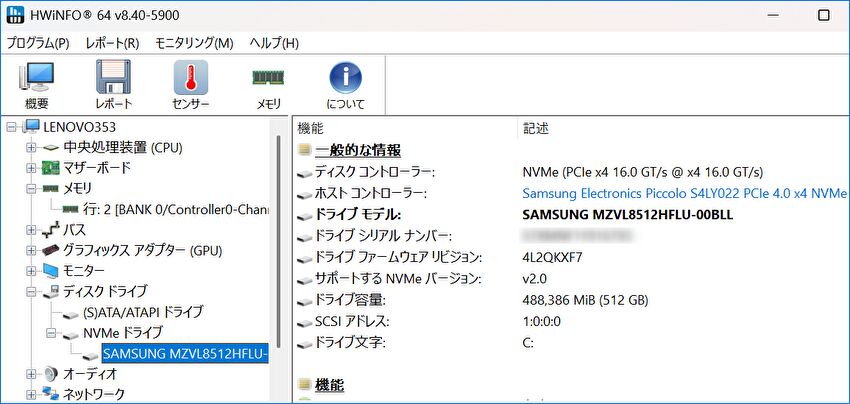Image resolution: width=850 pixels, height=404 pixels.
Task: Expand the モニター tree node
Action: 31,271
